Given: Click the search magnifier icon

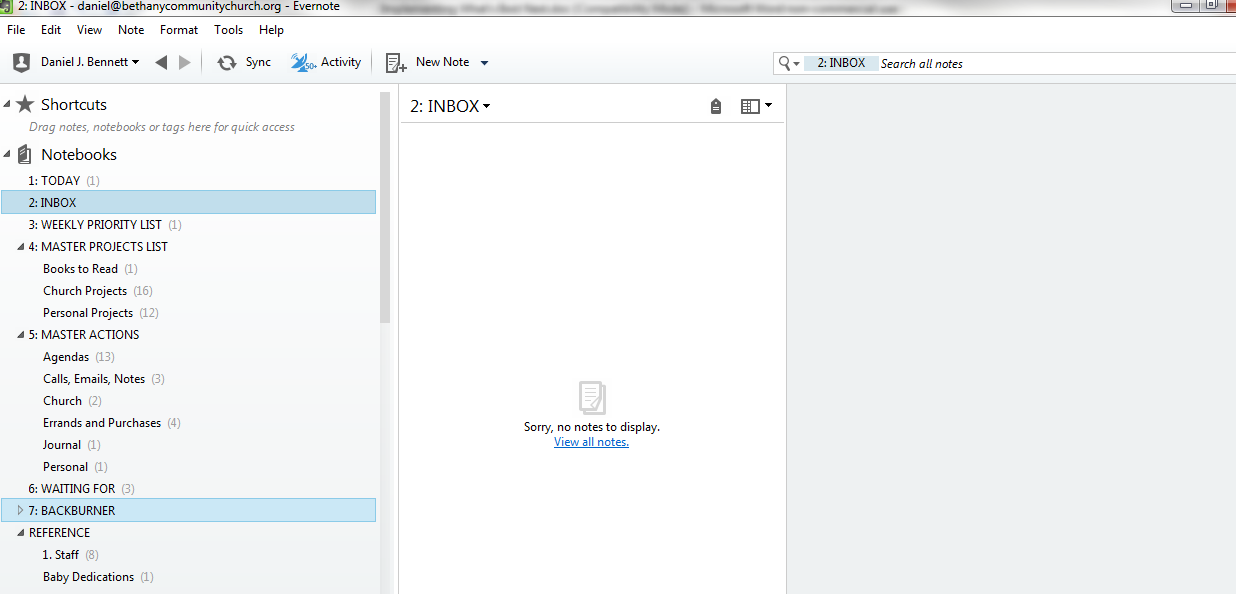Looking at the screenshot, I should pos(784,63).
